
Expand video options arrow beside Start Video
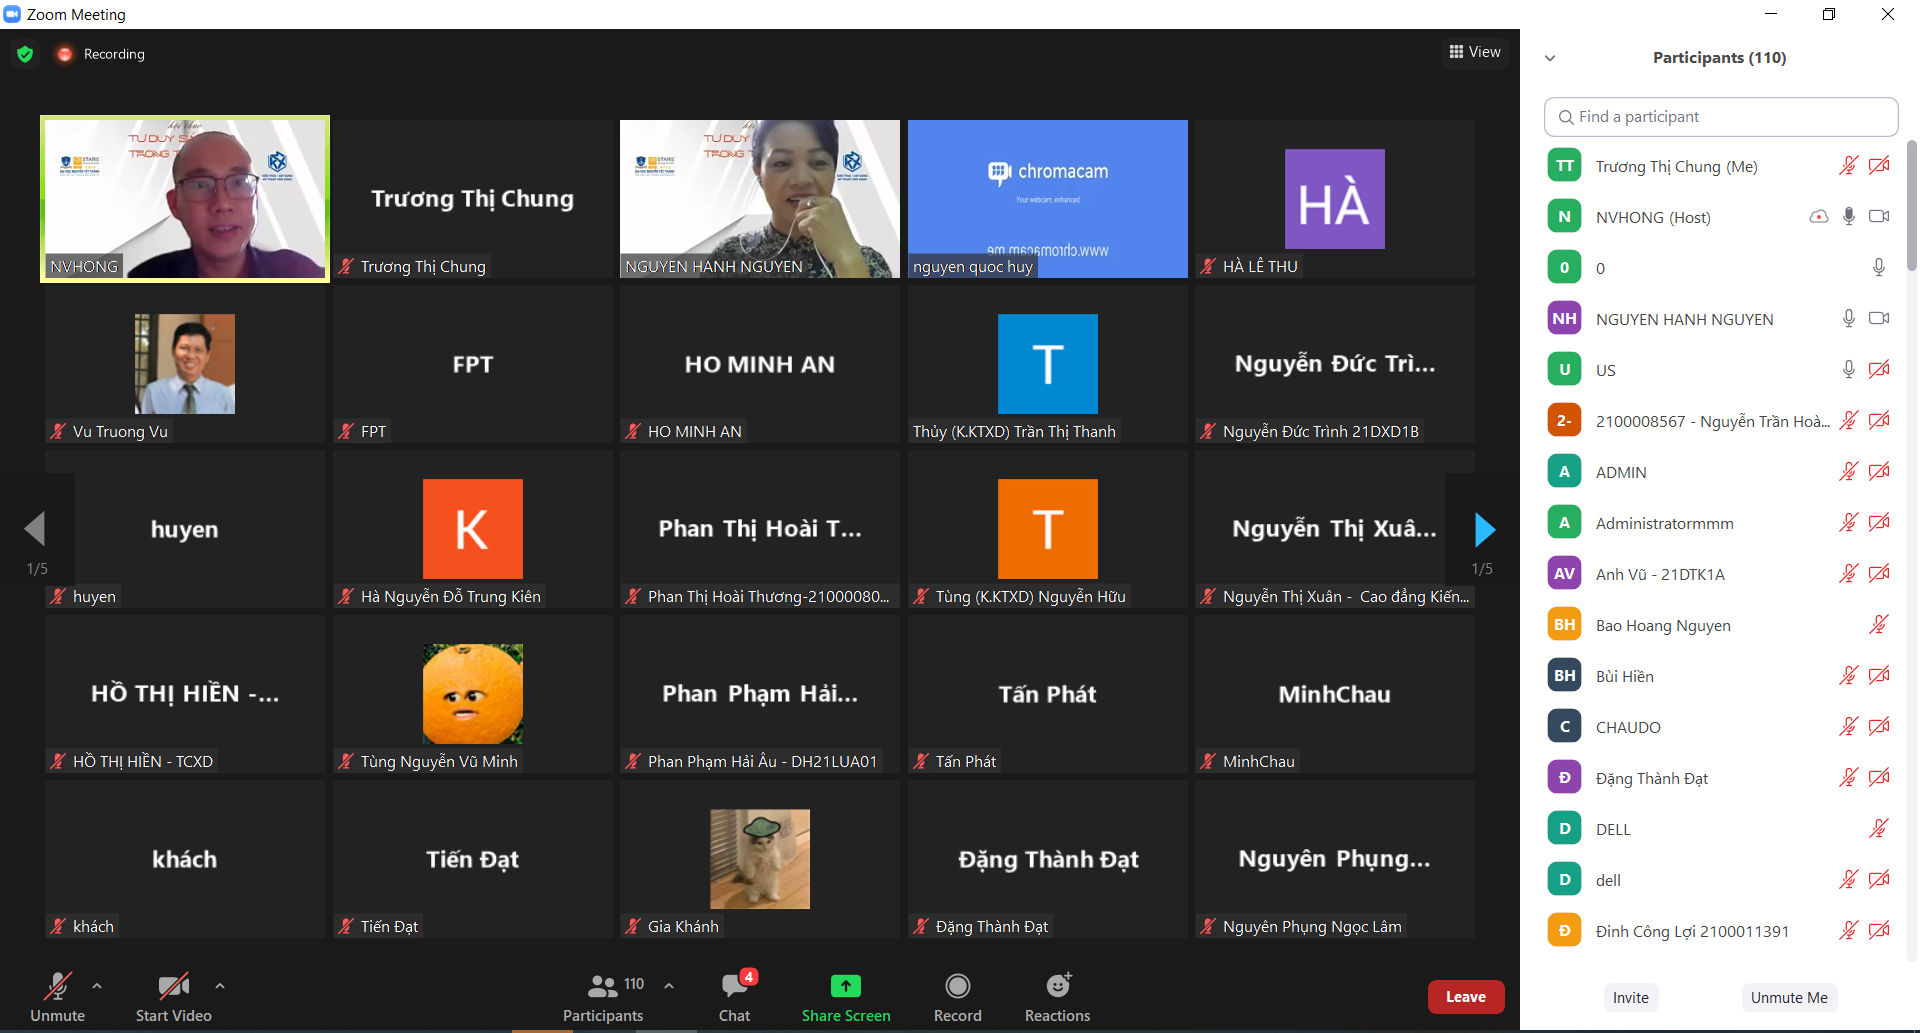click(x=220, y=986)
